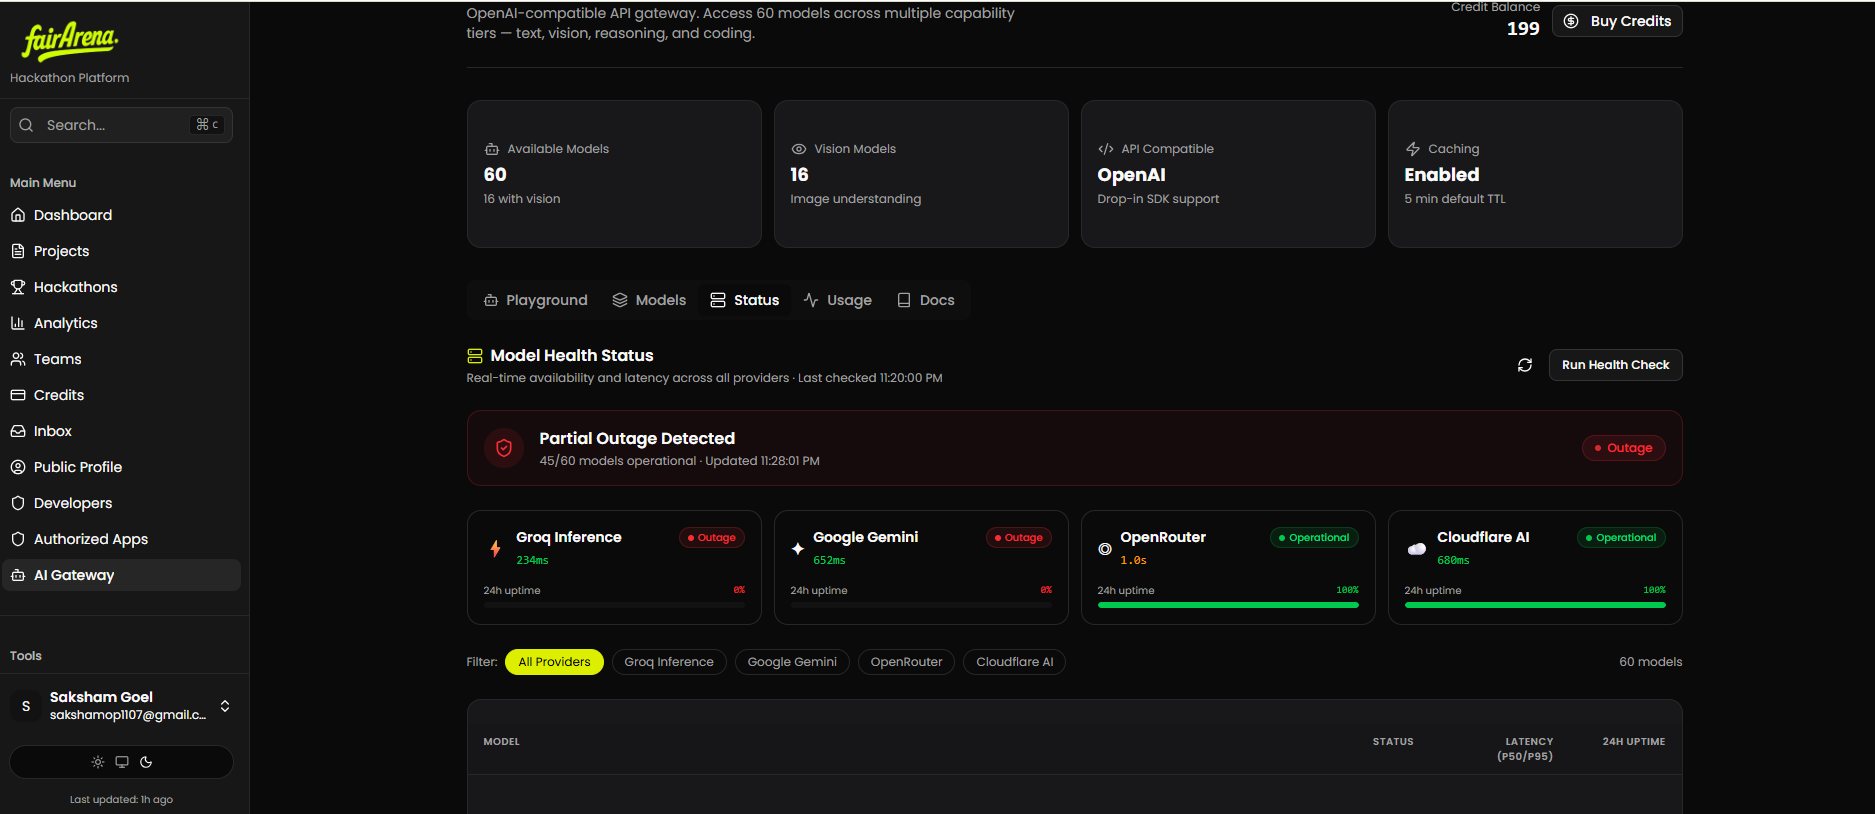The height and width of the screenshot is (814, 1875).
Task: Click the "Last updated: 1h ago" text
Action: 121,800
